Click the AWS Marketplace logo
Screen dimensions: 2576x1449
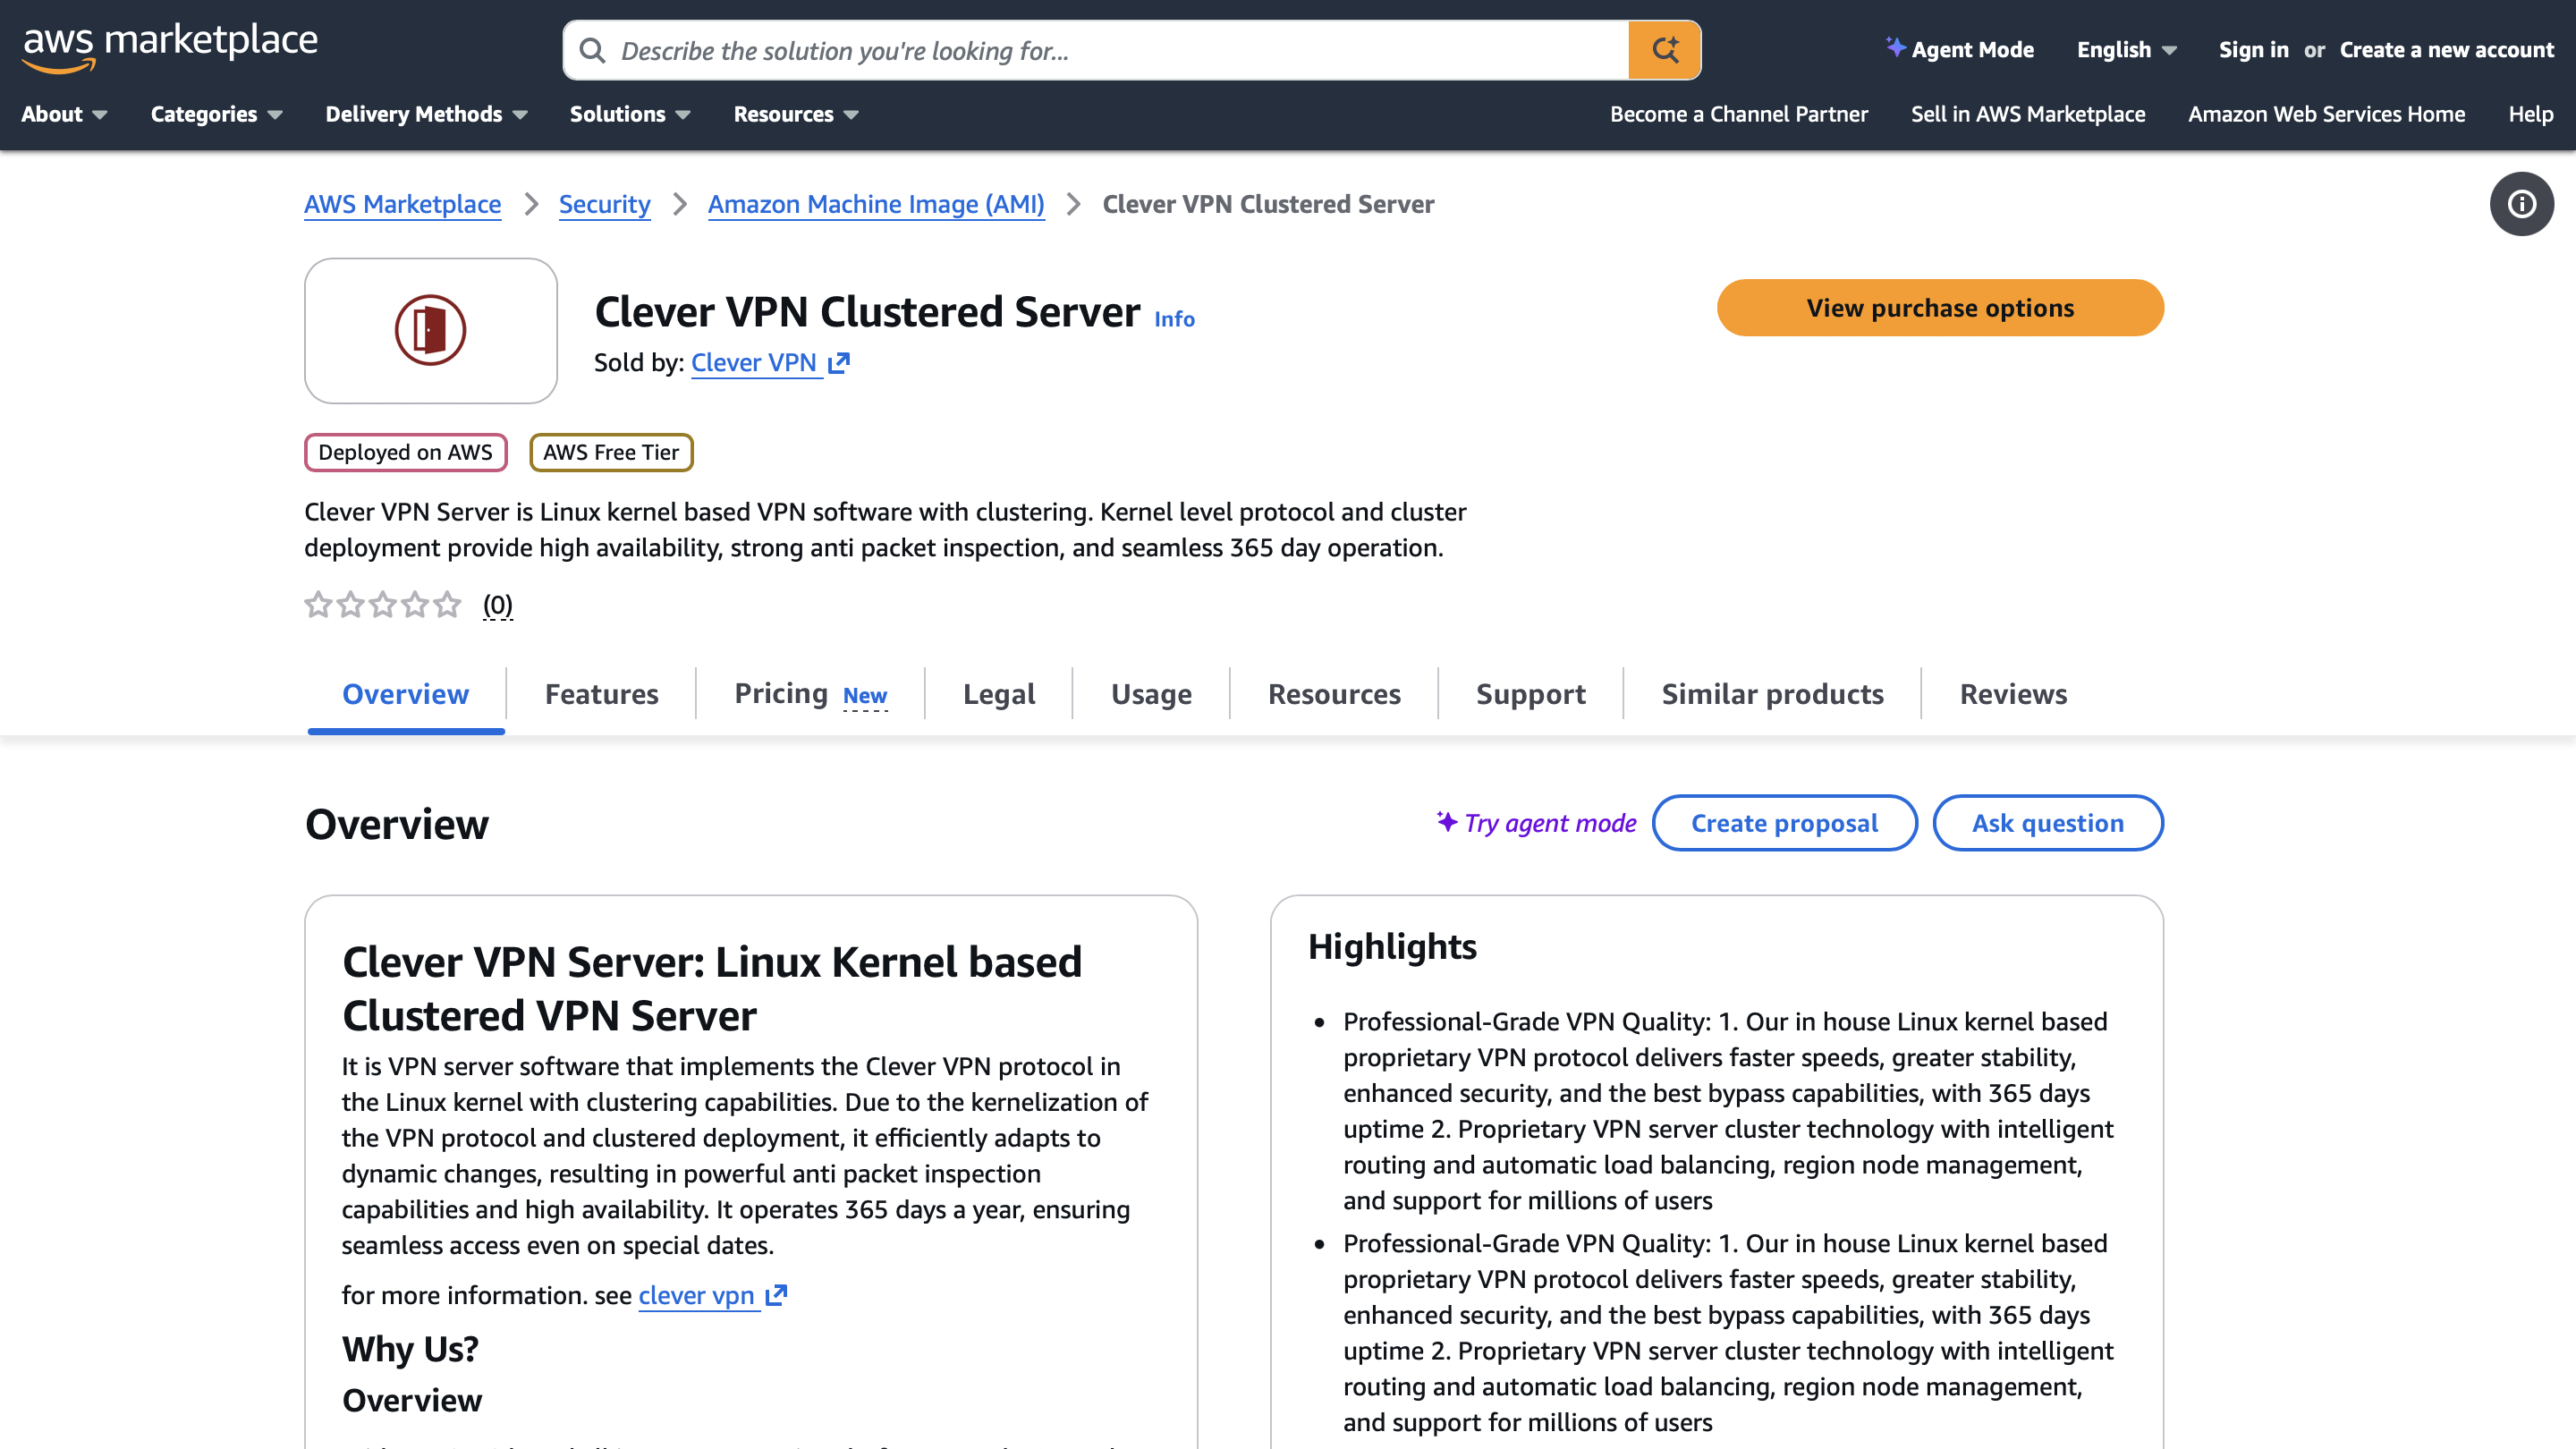coord(169,47)
